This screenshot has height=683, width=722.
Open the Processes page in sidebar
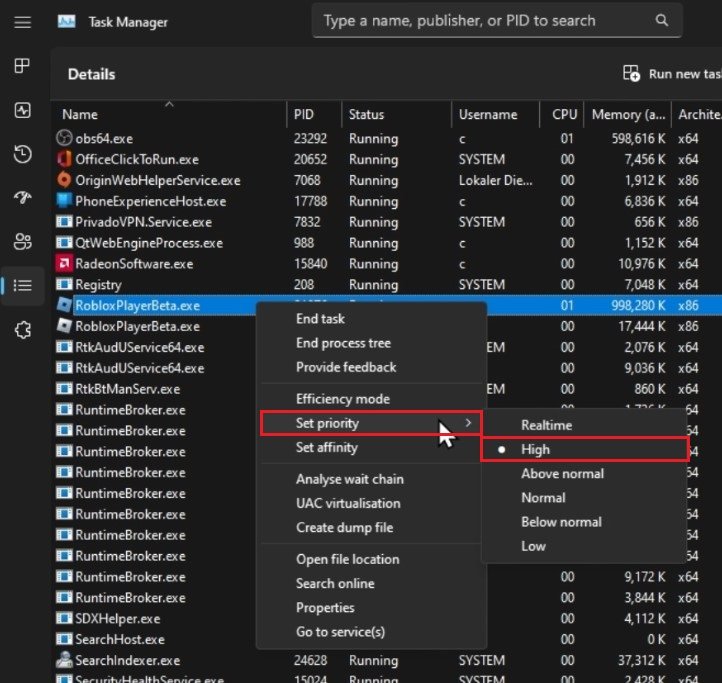click(x=22, y=66)
